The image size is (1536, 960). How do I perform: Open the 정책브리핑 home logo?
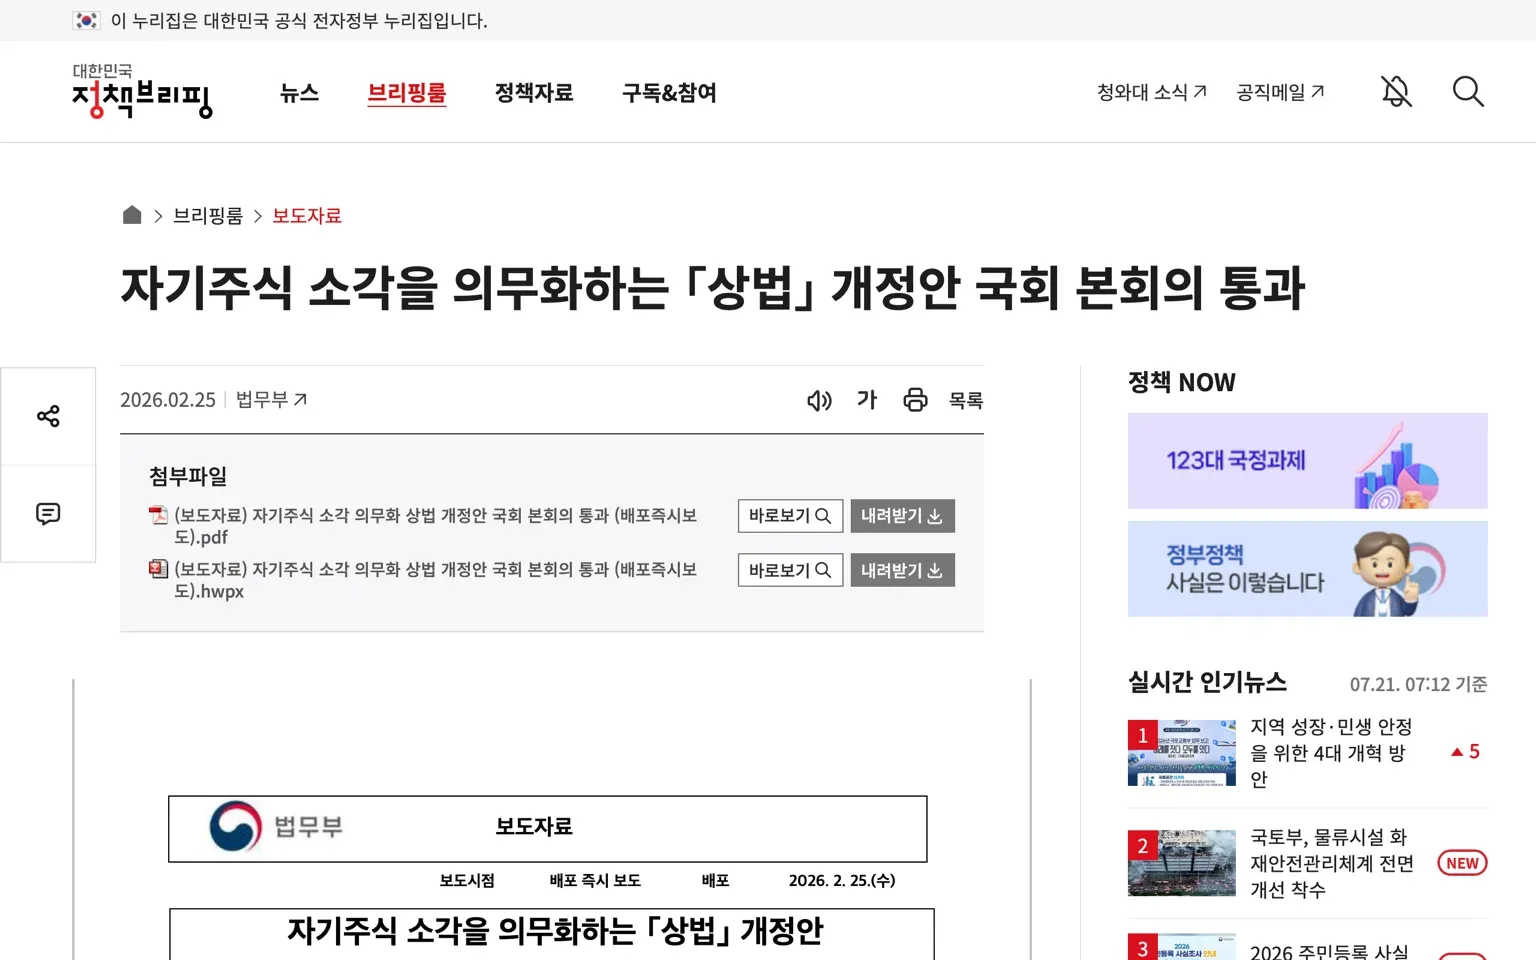coord(142,91)
